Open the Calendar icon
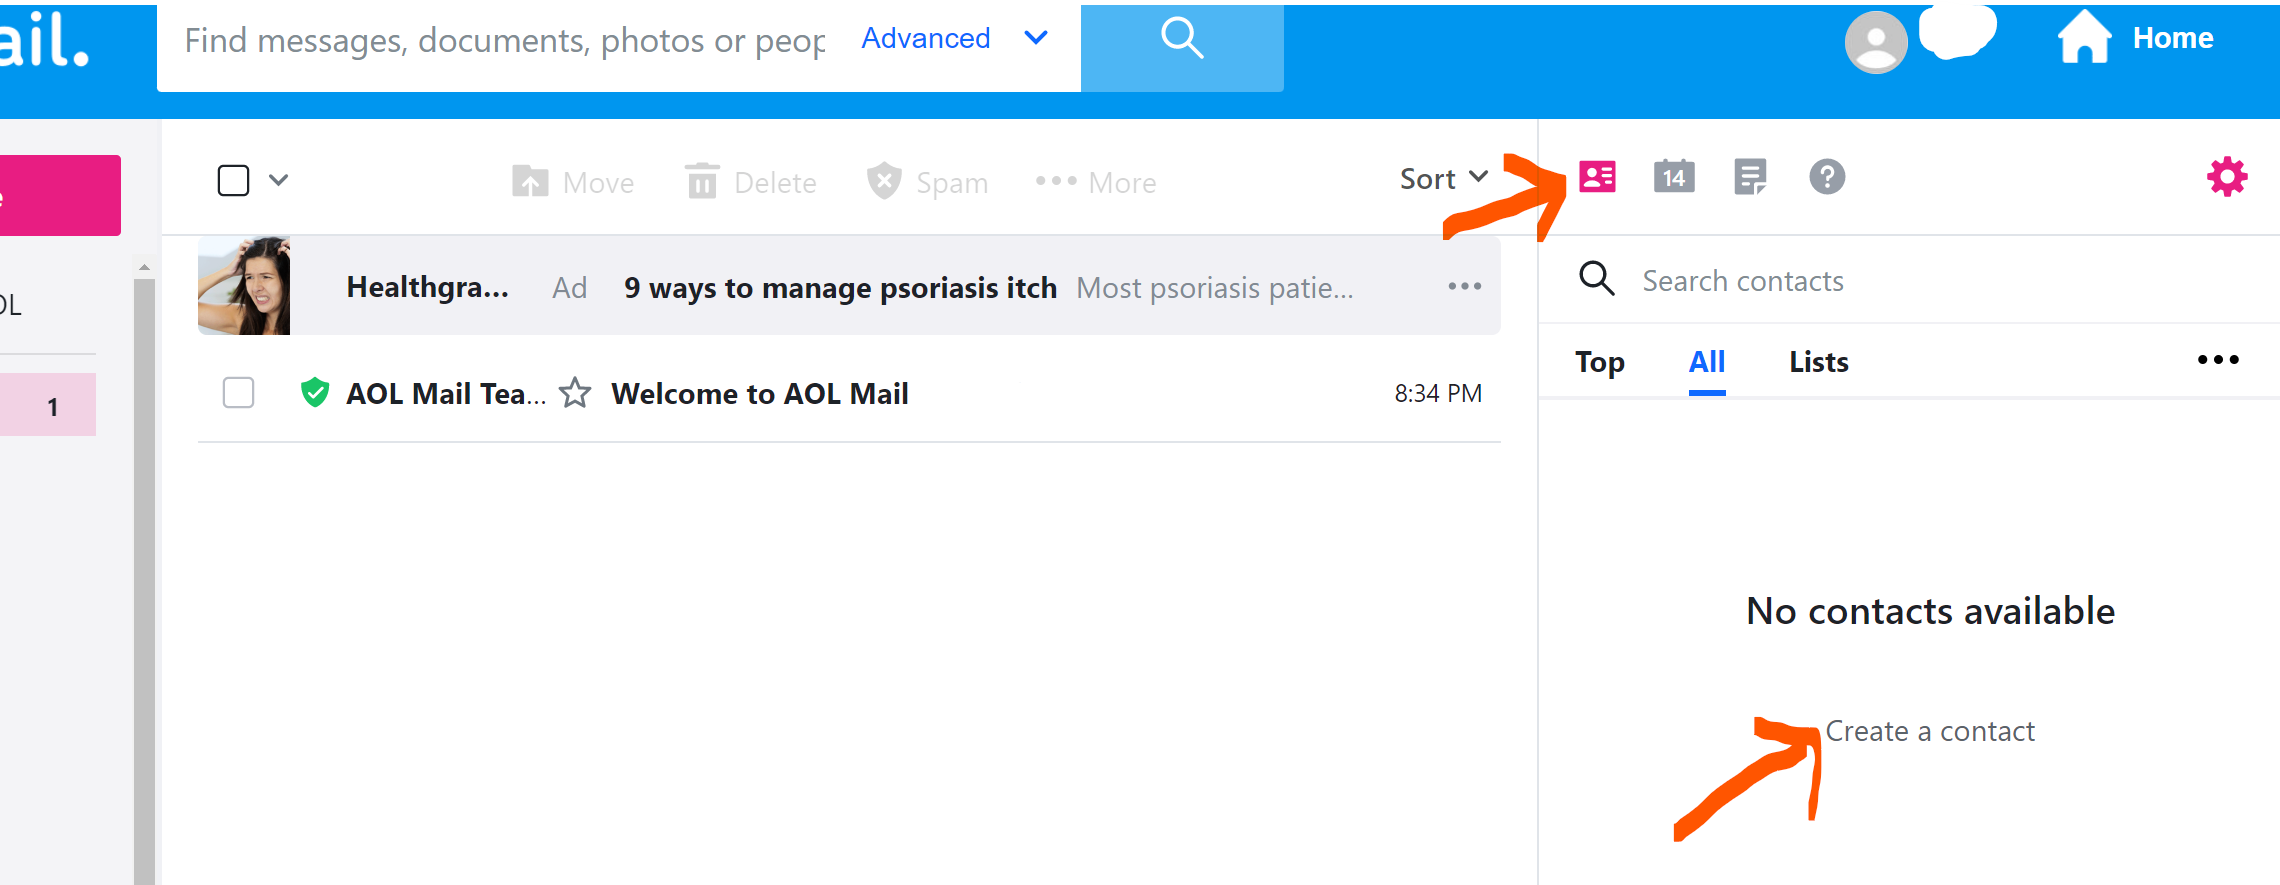The image size is (2280, 885). point(1673,177)
